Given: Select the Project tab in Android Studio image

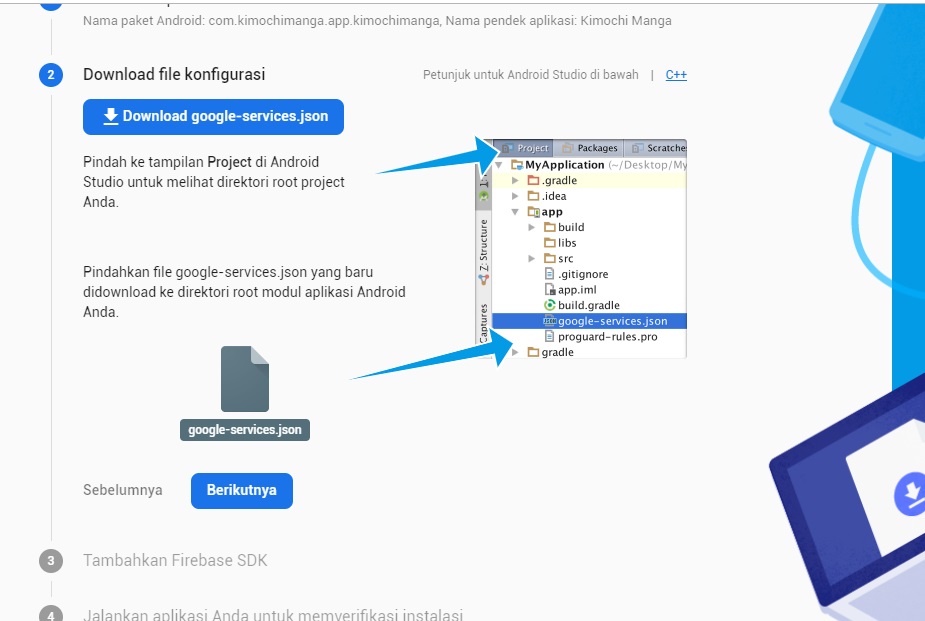Looking at the screenshot, I should pos(524,148).
